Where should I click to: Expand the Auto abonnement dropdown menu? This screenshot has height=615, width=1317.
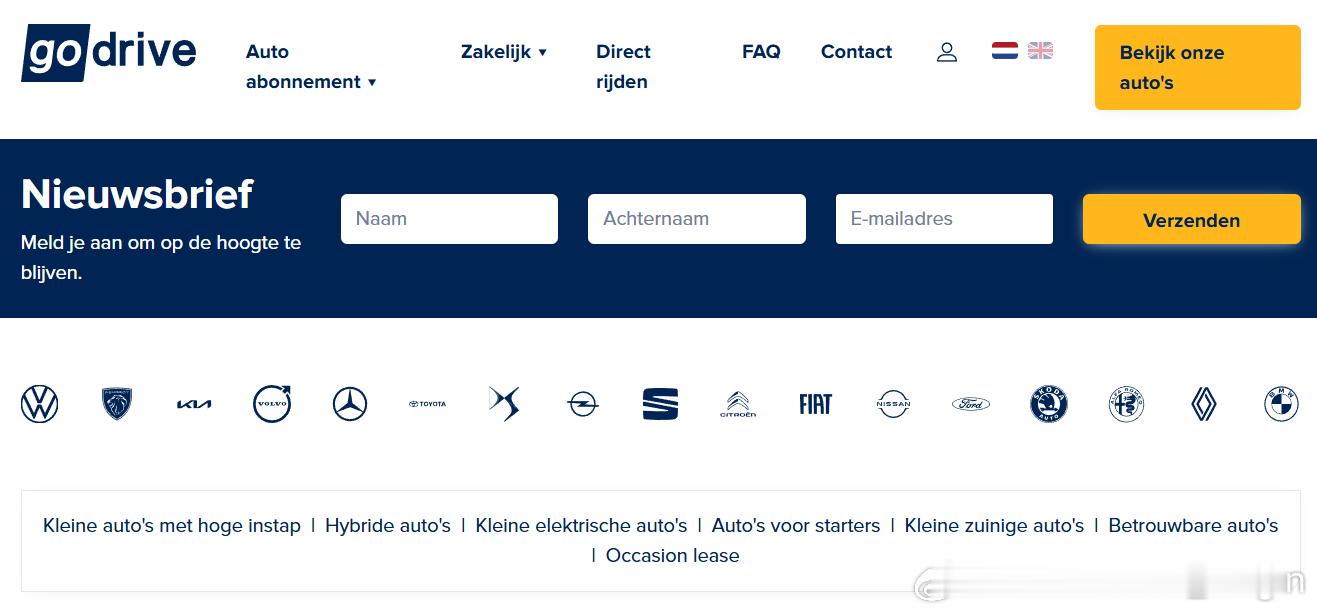click(311, 67)
